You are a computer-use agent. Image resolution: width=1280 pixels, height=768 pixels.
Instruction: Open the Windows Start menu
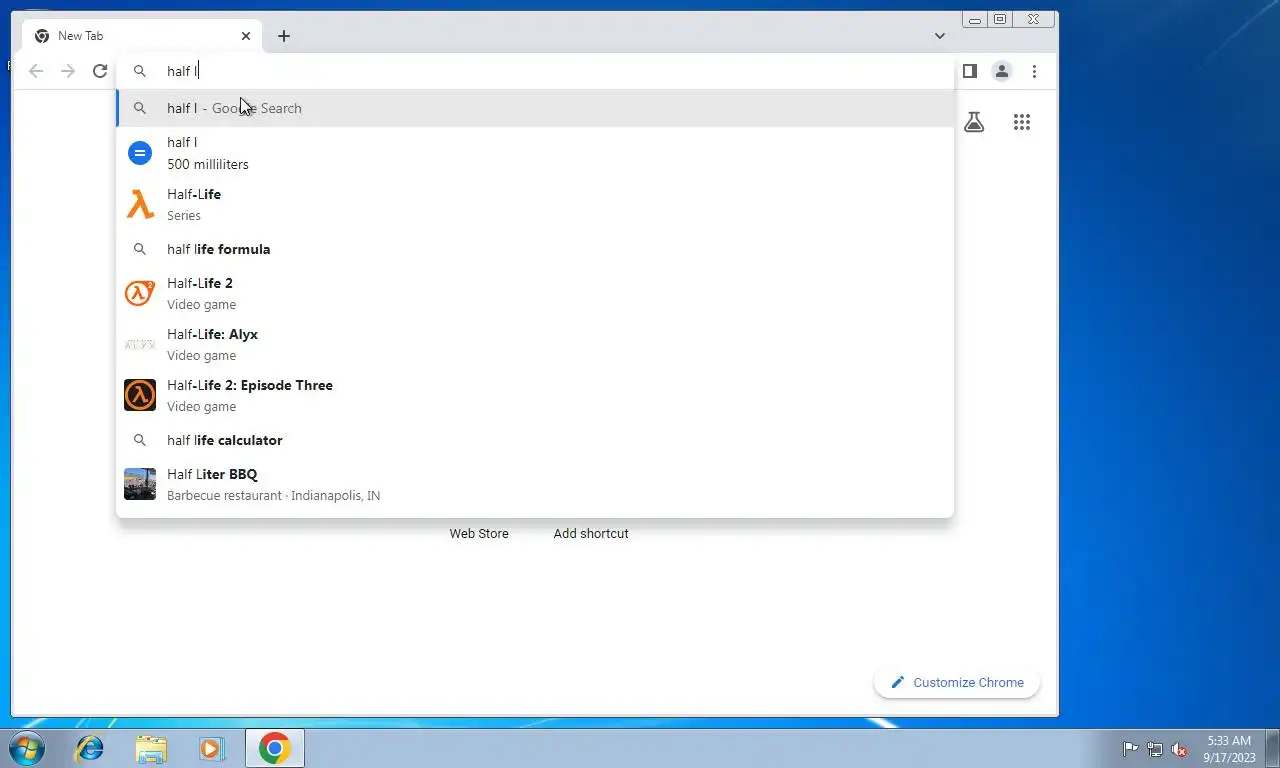(x=26, y=748)
